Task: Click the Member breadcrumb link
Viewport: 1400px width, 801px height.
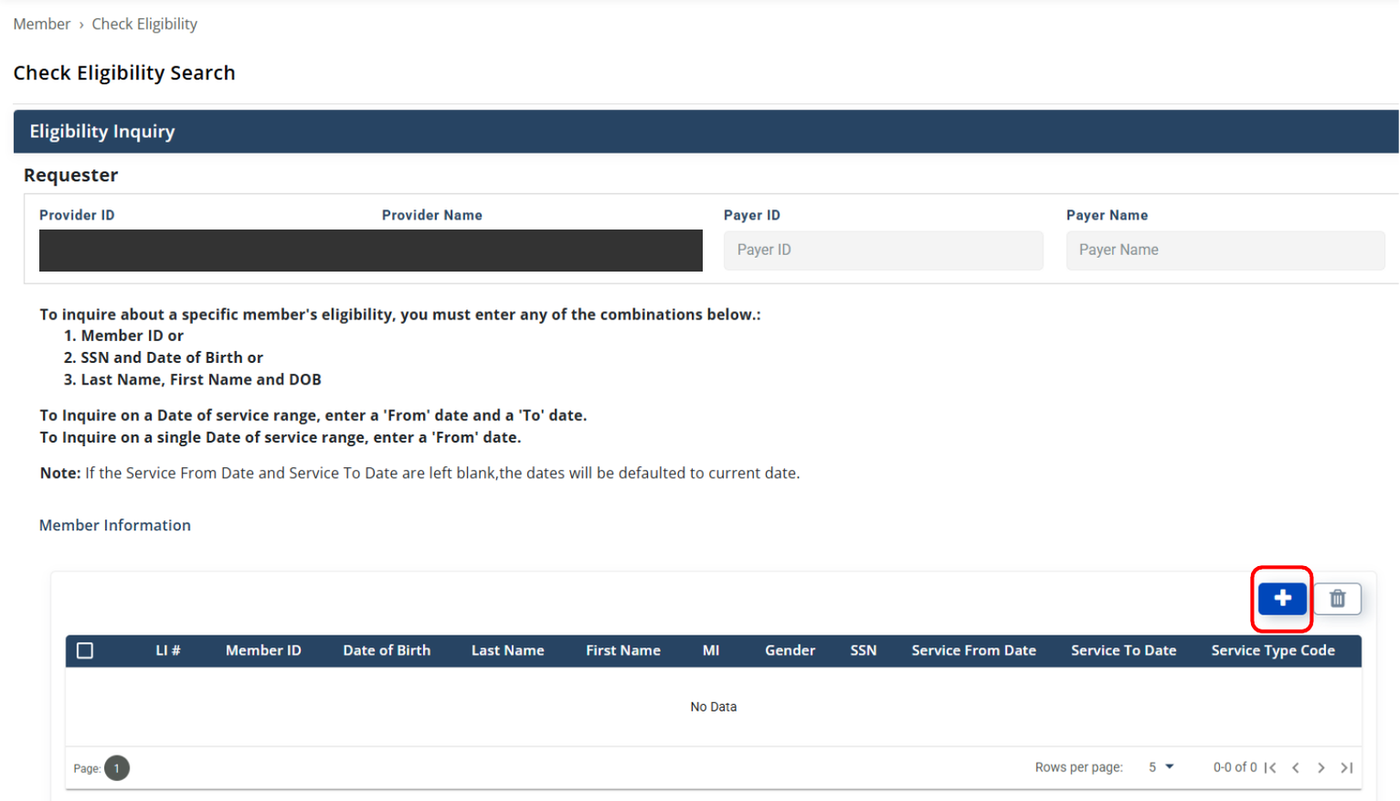Action: [x=42, y=24]
